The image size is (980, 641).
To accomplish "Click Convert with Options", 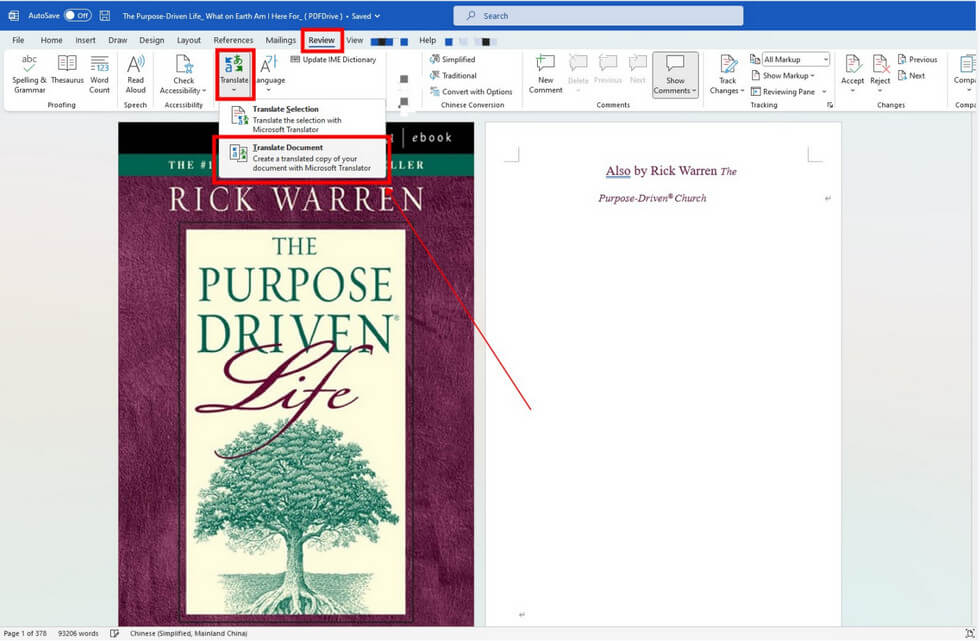I will pyautogui.click(x=471, y=92).
